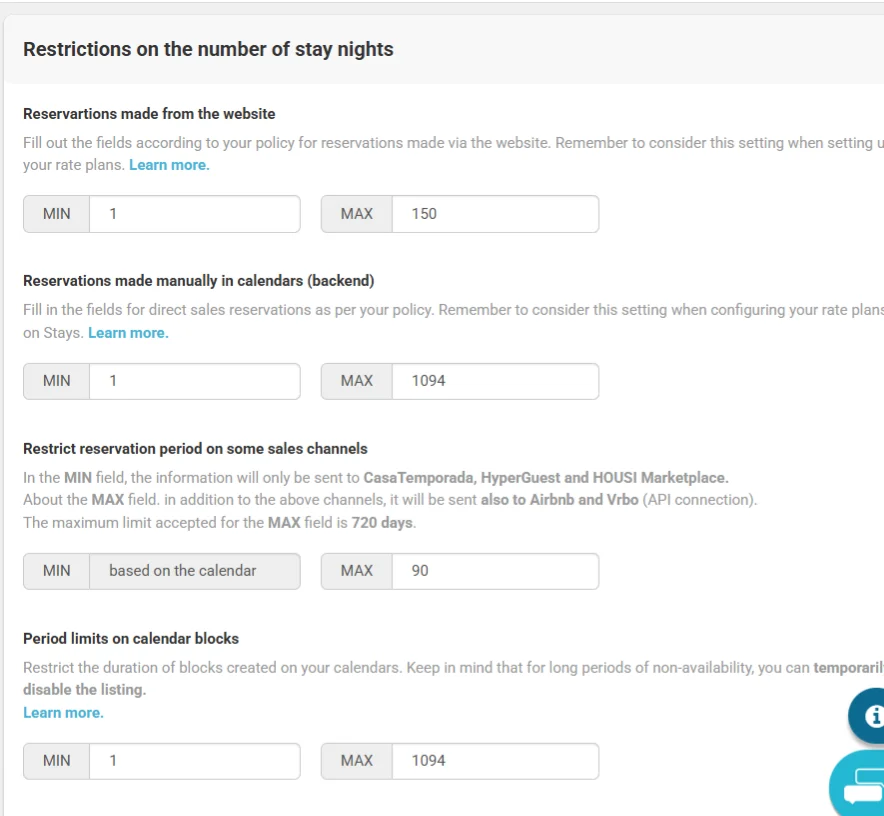This screenshot has width=884, height=816.
Task: Click the MAX label for website reservations
Action: click(x=357, y=214)
